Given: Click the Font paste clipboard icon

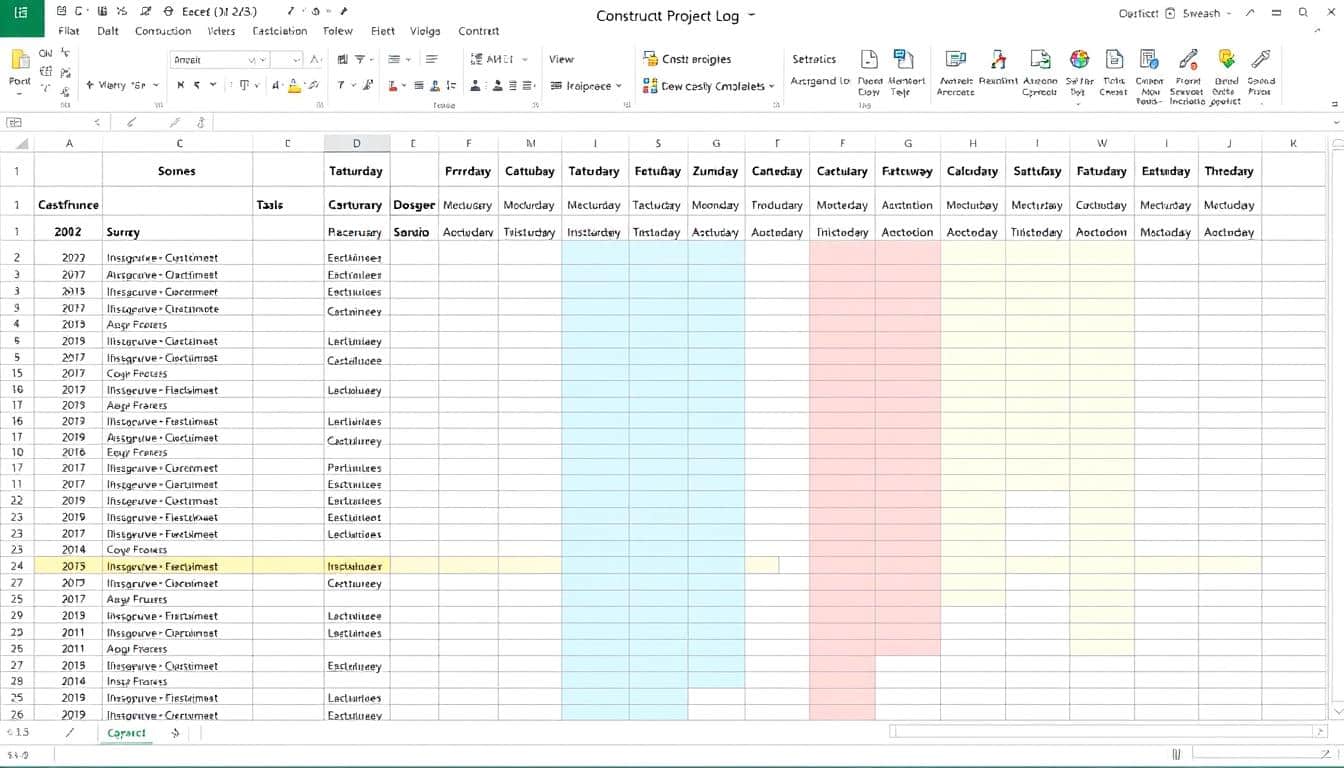Looking at the screenshot, I should (20, 61).
